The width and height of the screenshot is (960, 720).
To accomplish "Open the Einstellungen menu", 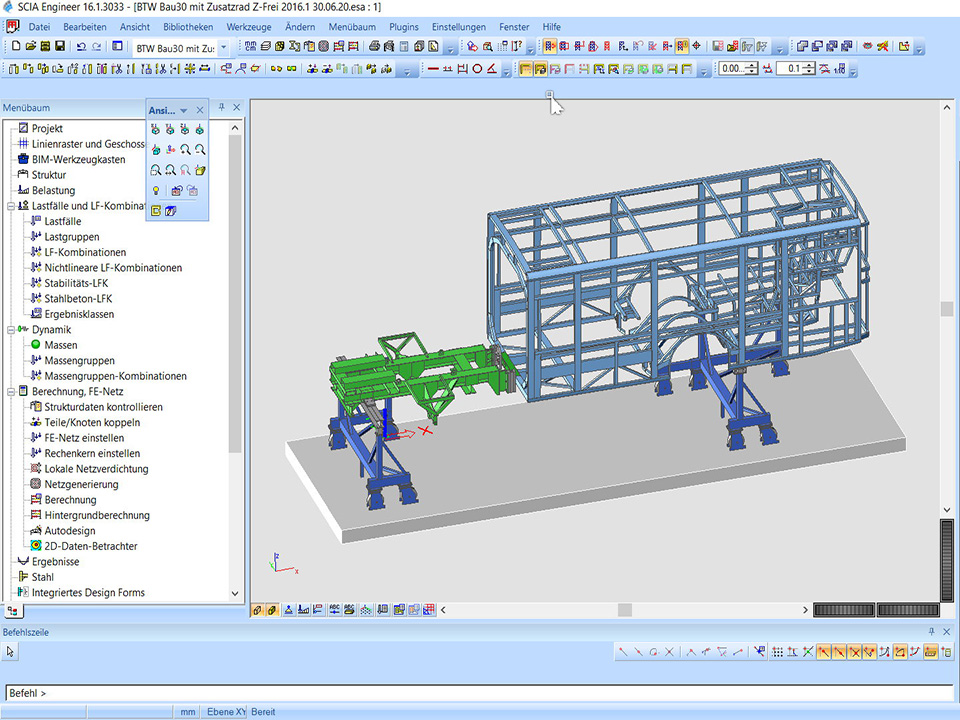I will point(459,27).
